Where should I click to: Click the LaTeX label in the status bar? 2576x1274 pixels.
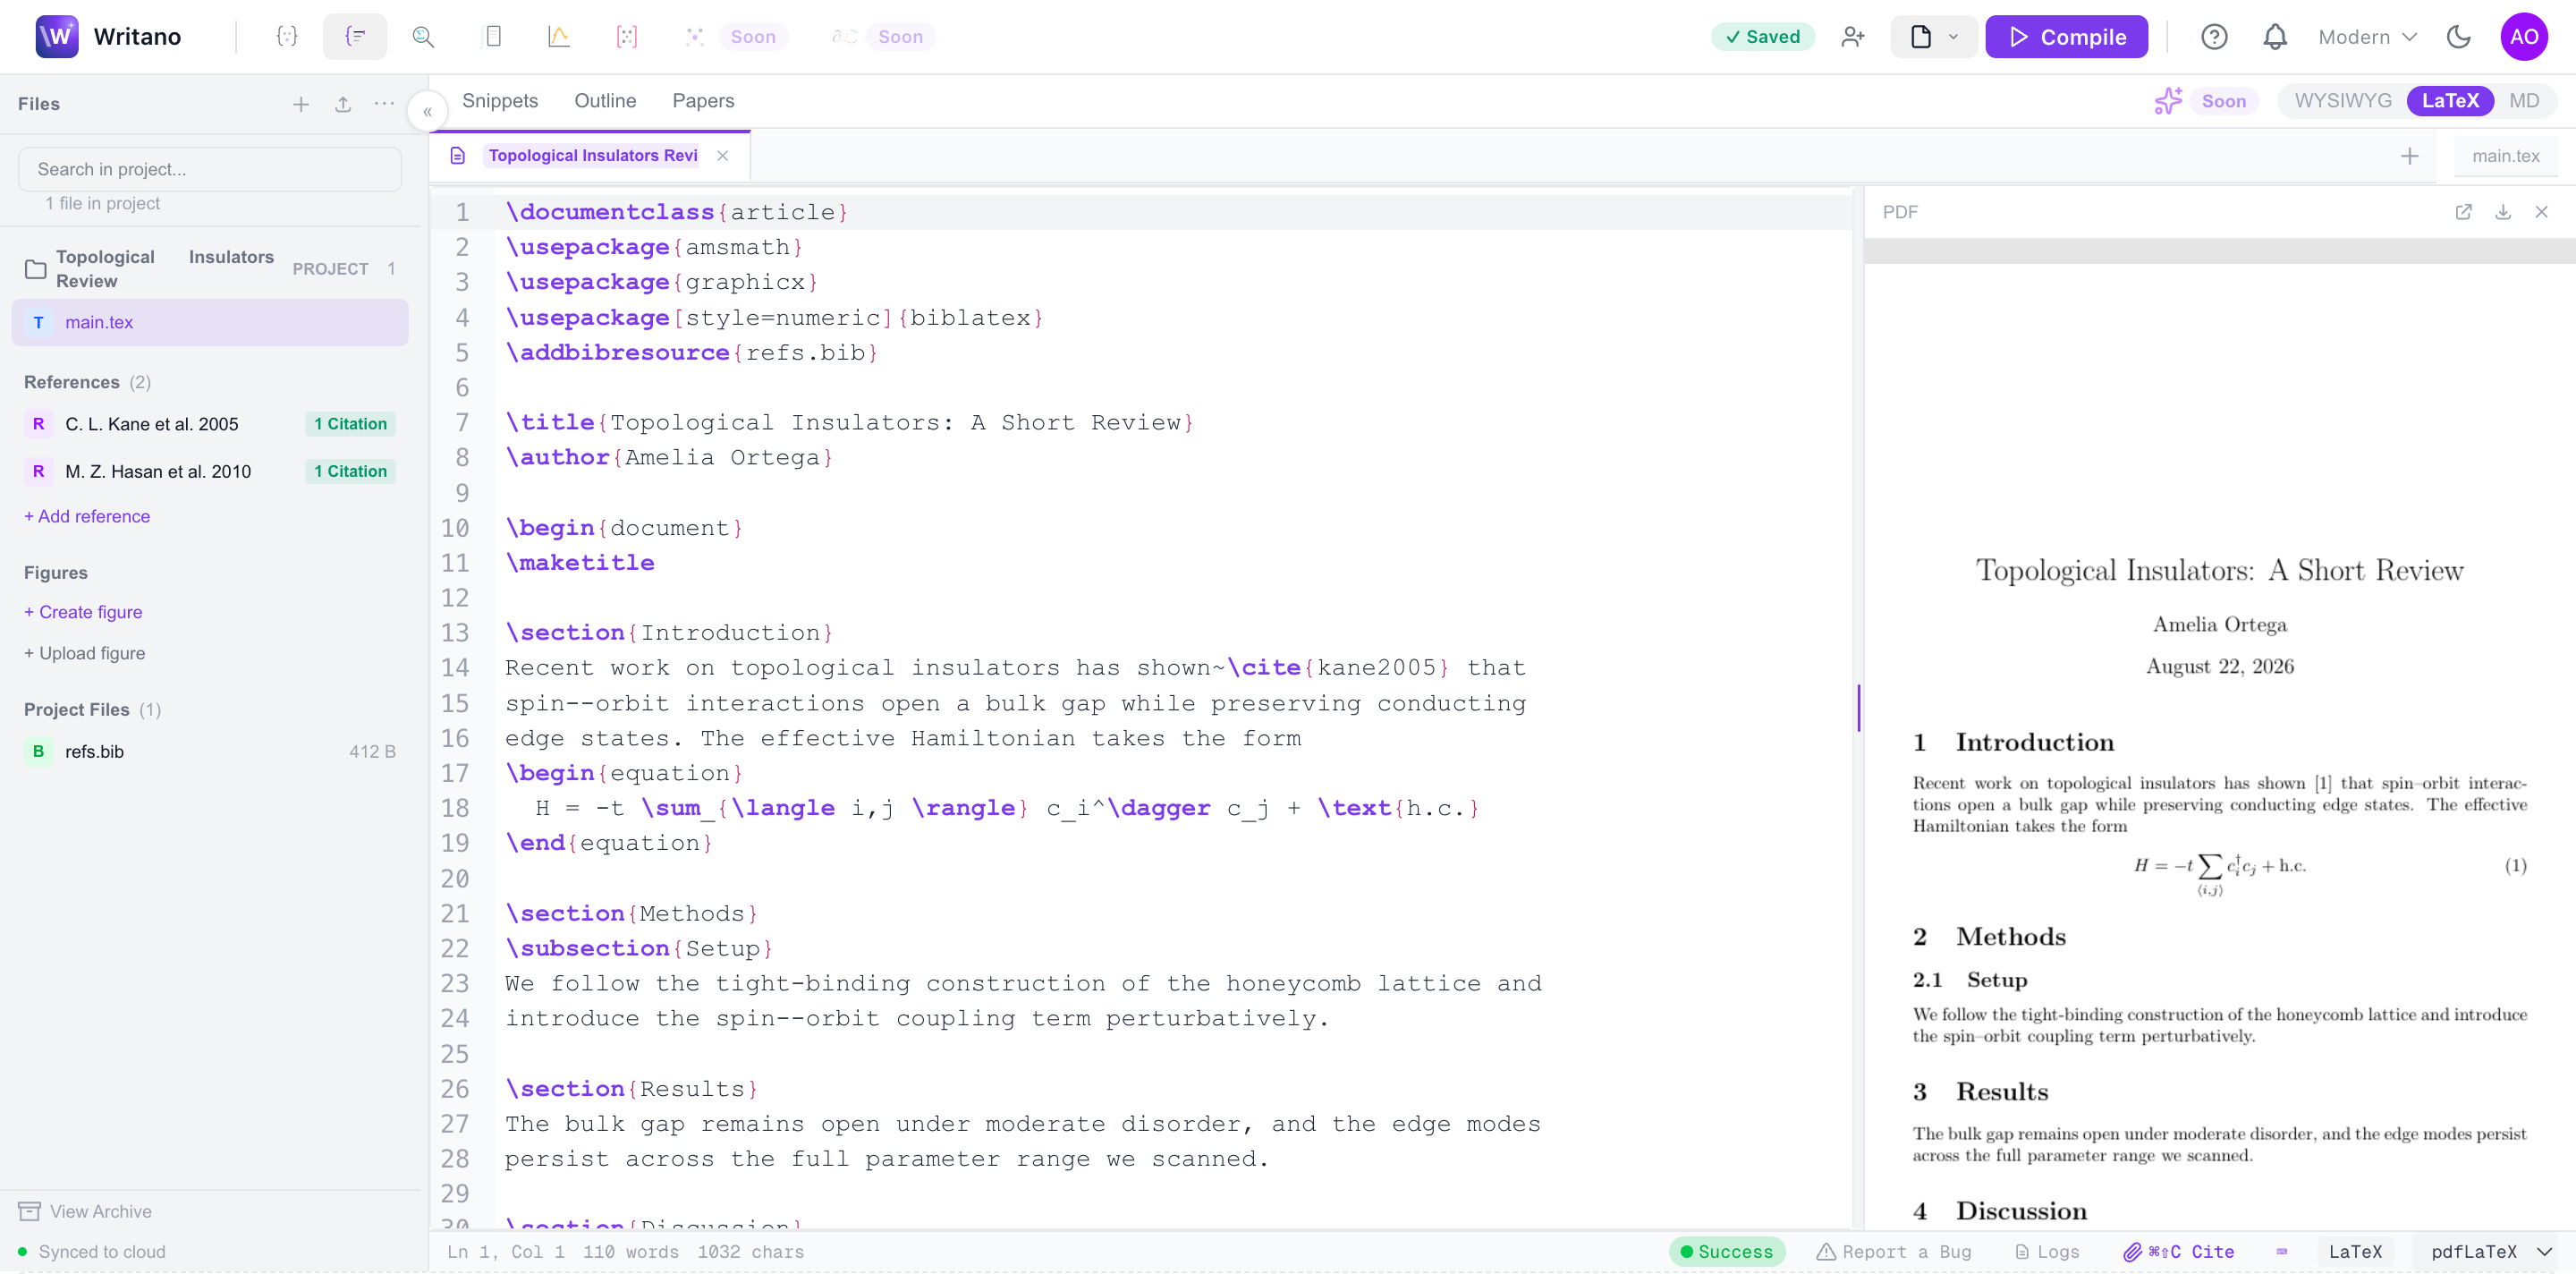pyautogui.click(x=2355, y=1252)
